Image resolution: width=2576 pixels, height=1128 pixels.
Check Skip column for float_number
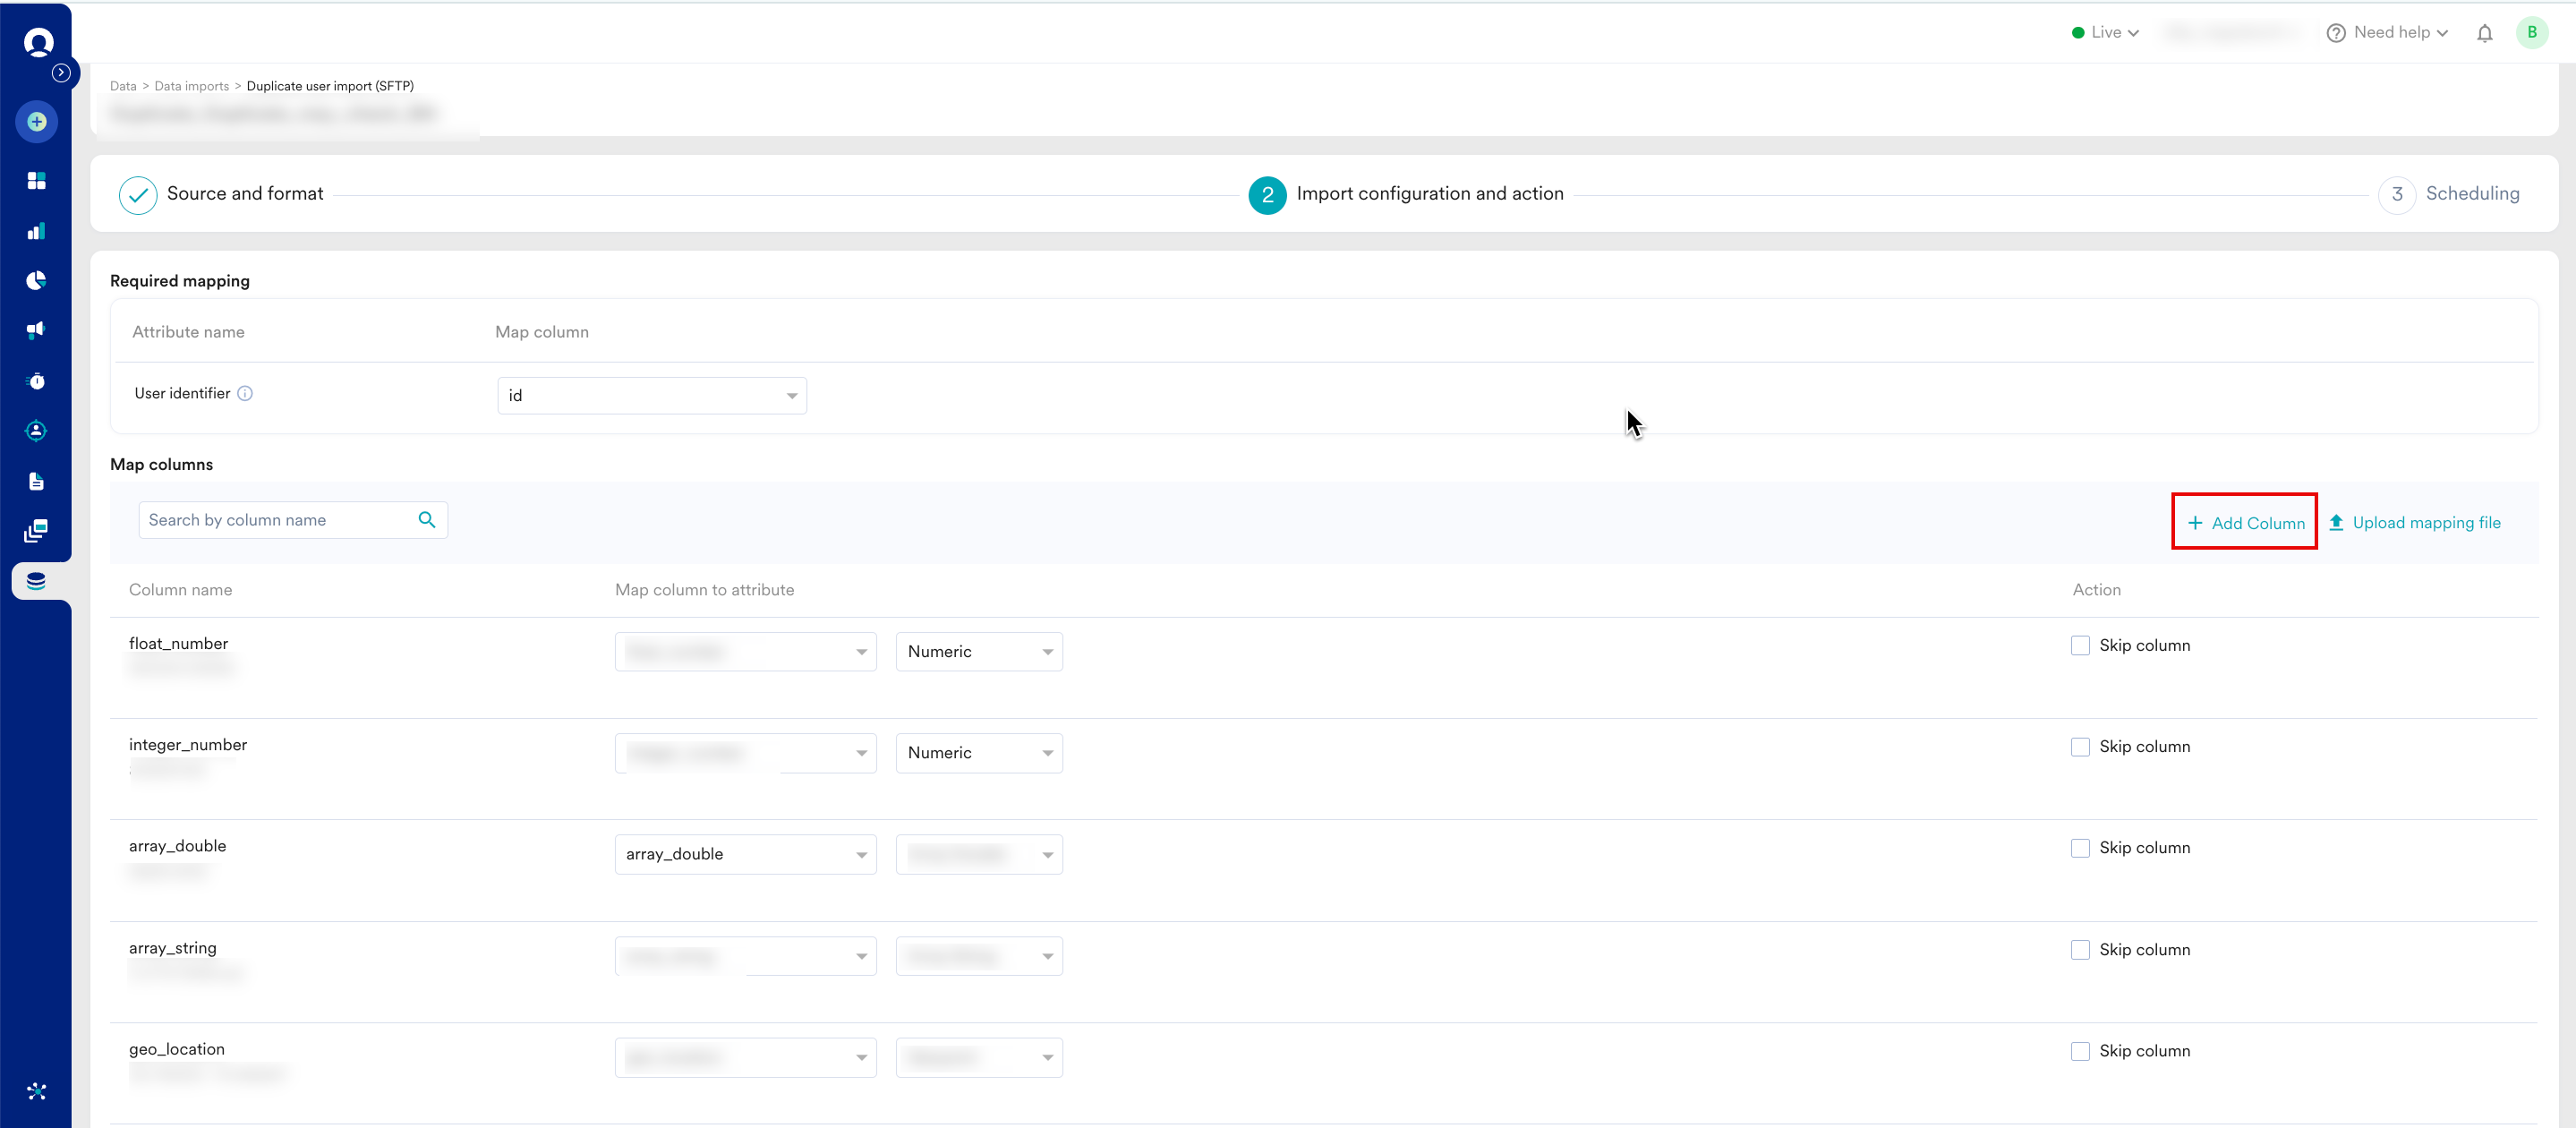(2080, 646)
